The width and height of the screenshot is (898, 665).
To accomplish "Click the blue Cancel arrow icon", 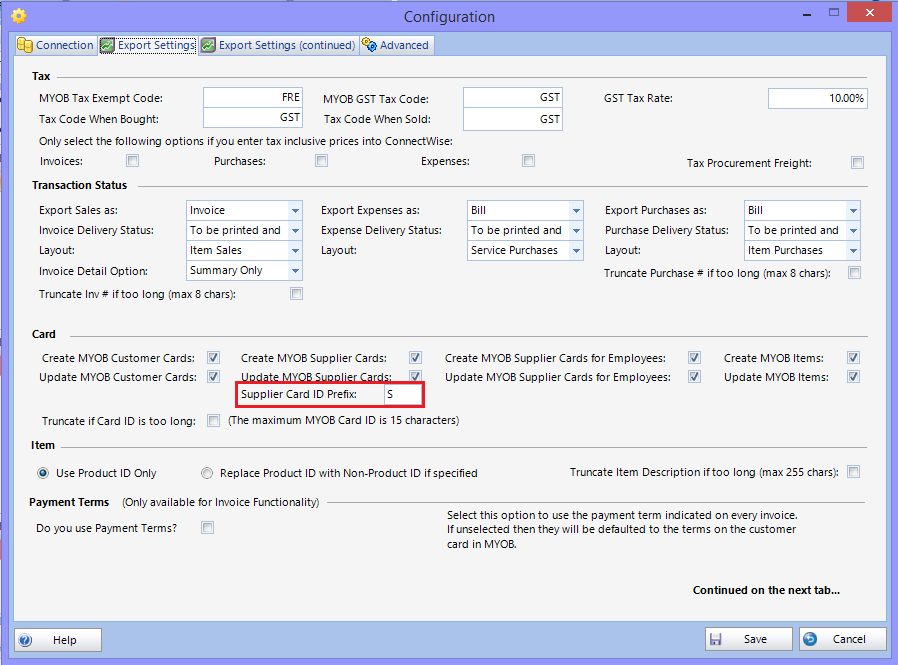I will [x=810, y=639].
